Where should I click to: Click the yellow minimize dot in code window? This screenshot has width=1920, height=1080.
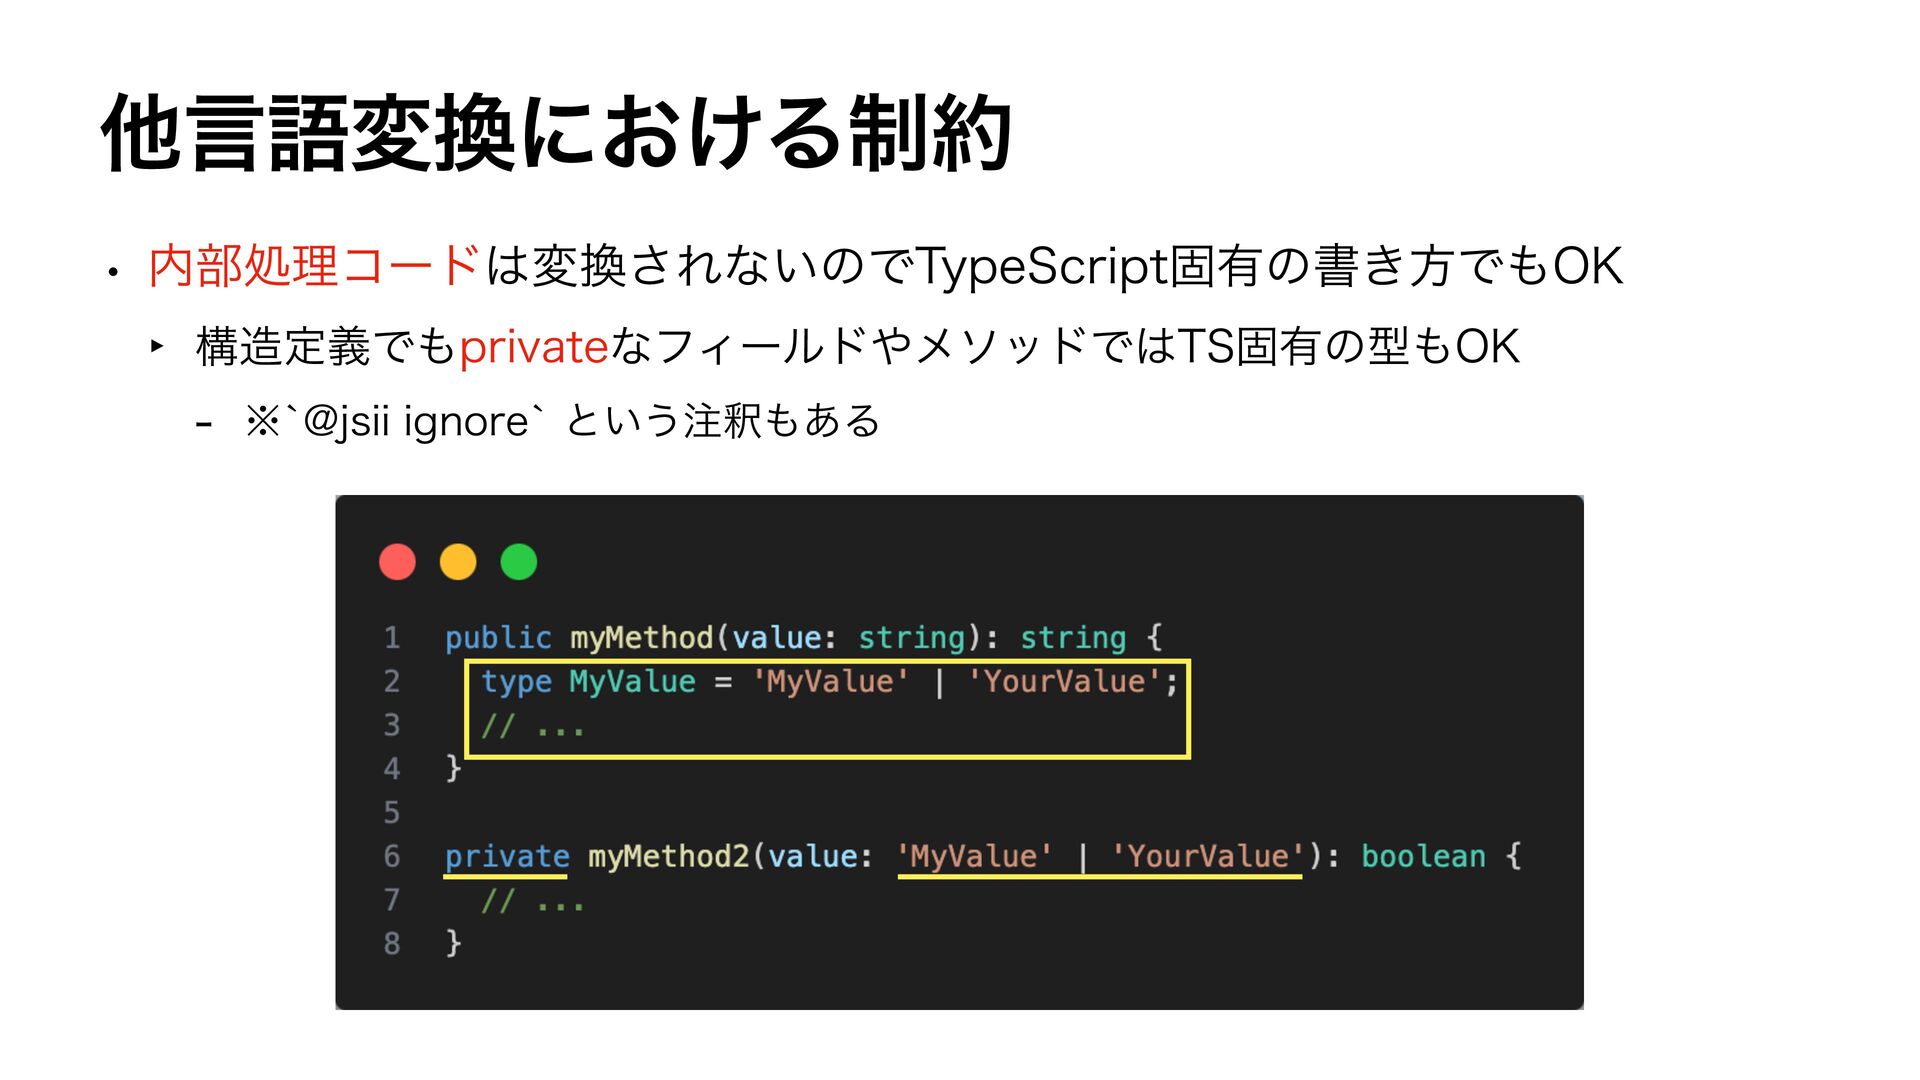coord(458,562)
